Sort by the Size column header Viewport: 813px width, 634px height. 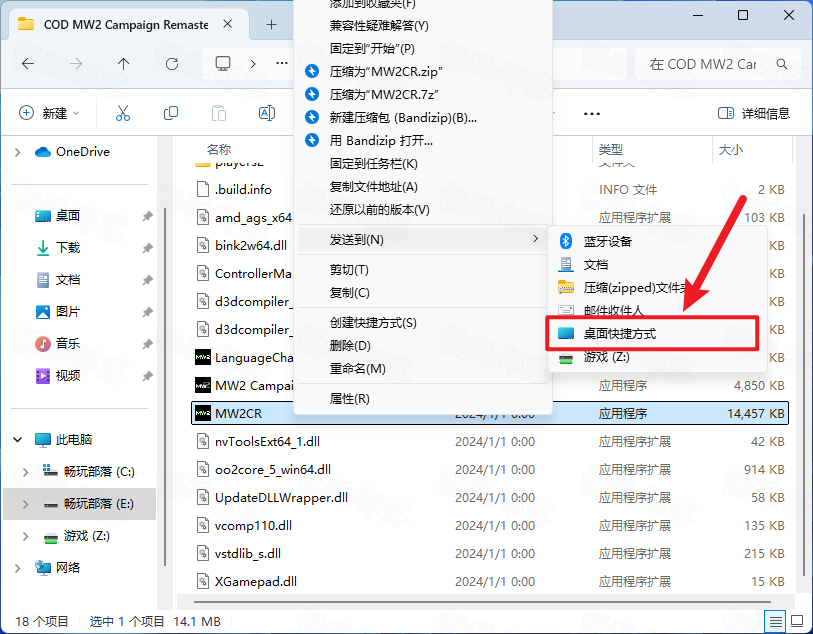pyautogui.click(x=731, y=150)
